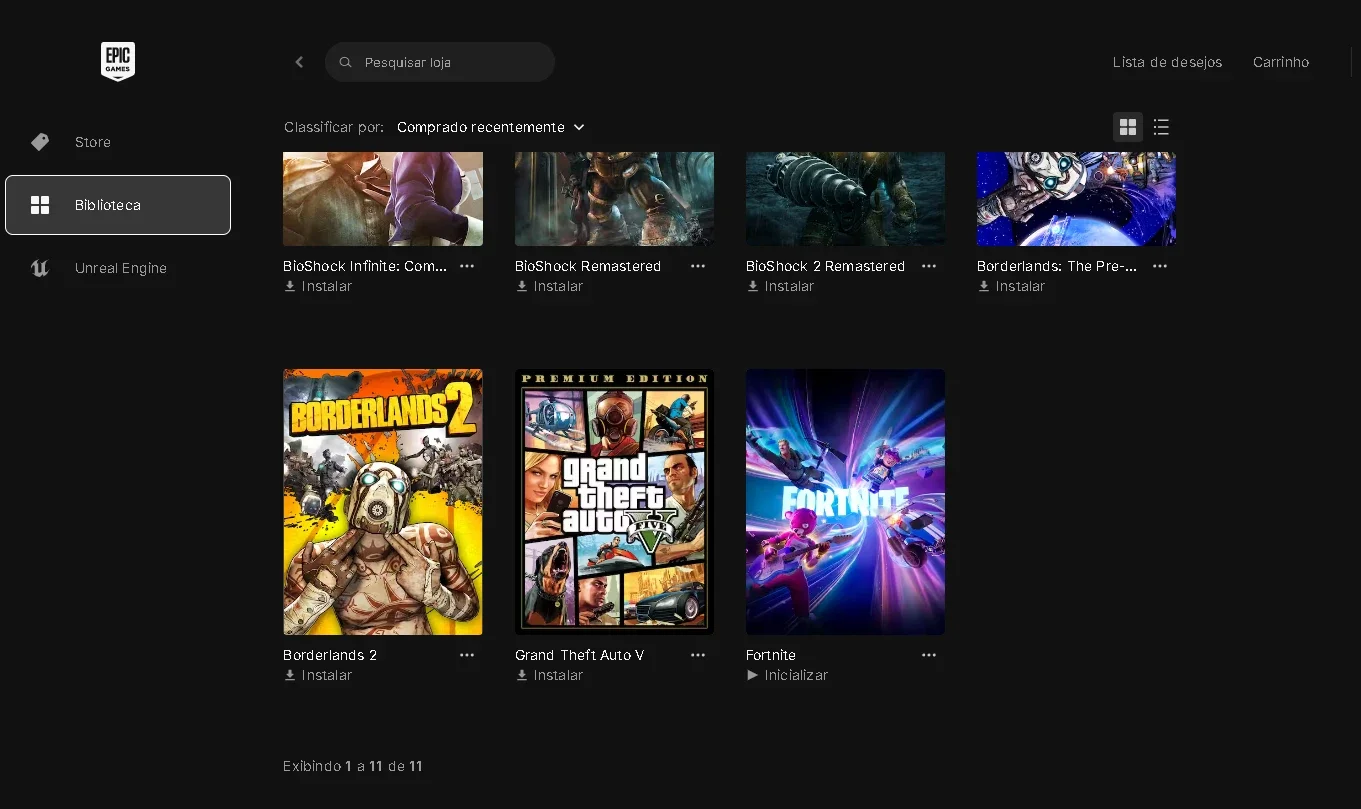Open the Grand Theft Auto V cover art

614,502
